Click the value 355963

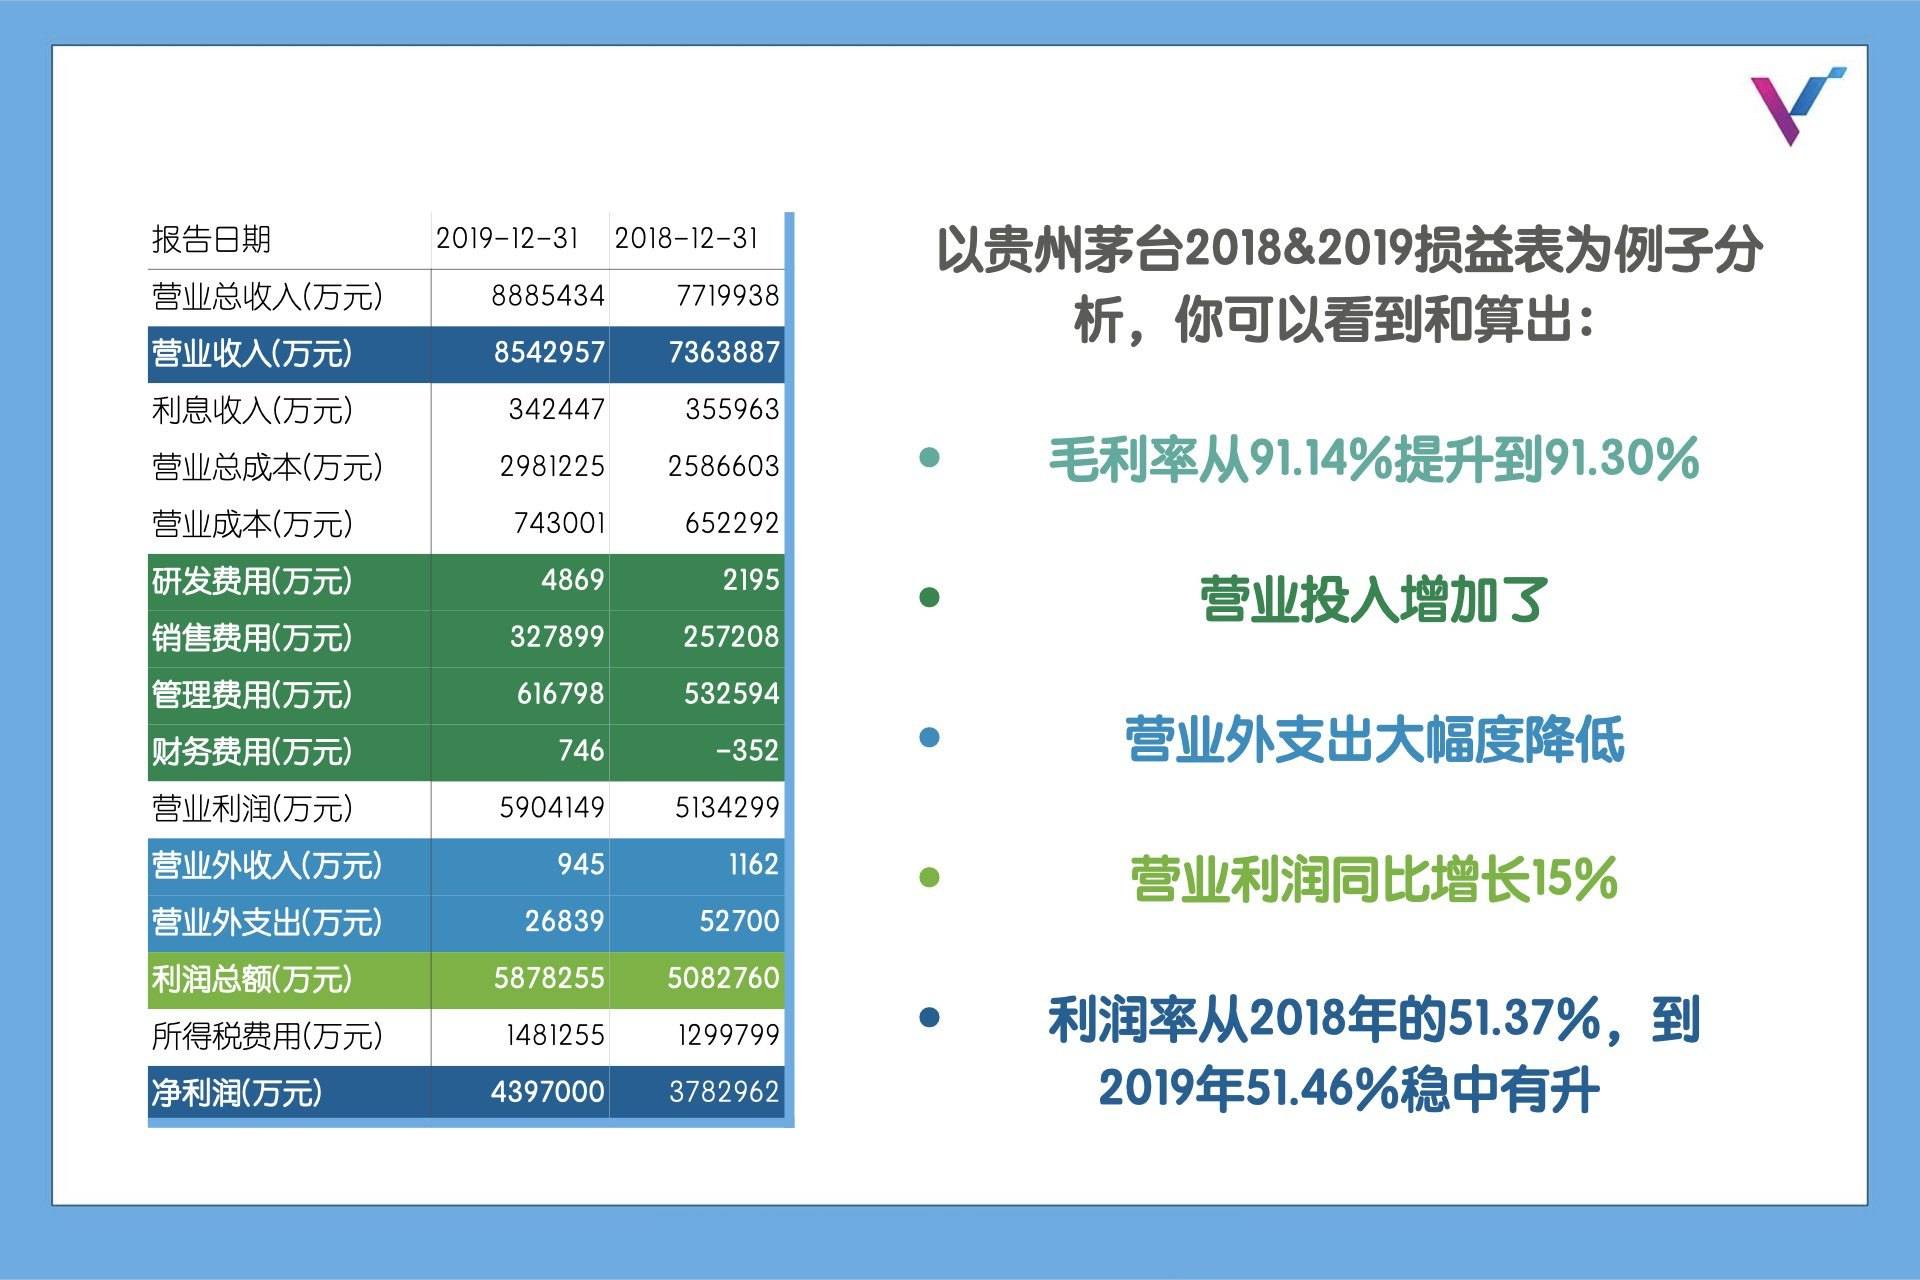pyautogui.click(x=732, y=410)
